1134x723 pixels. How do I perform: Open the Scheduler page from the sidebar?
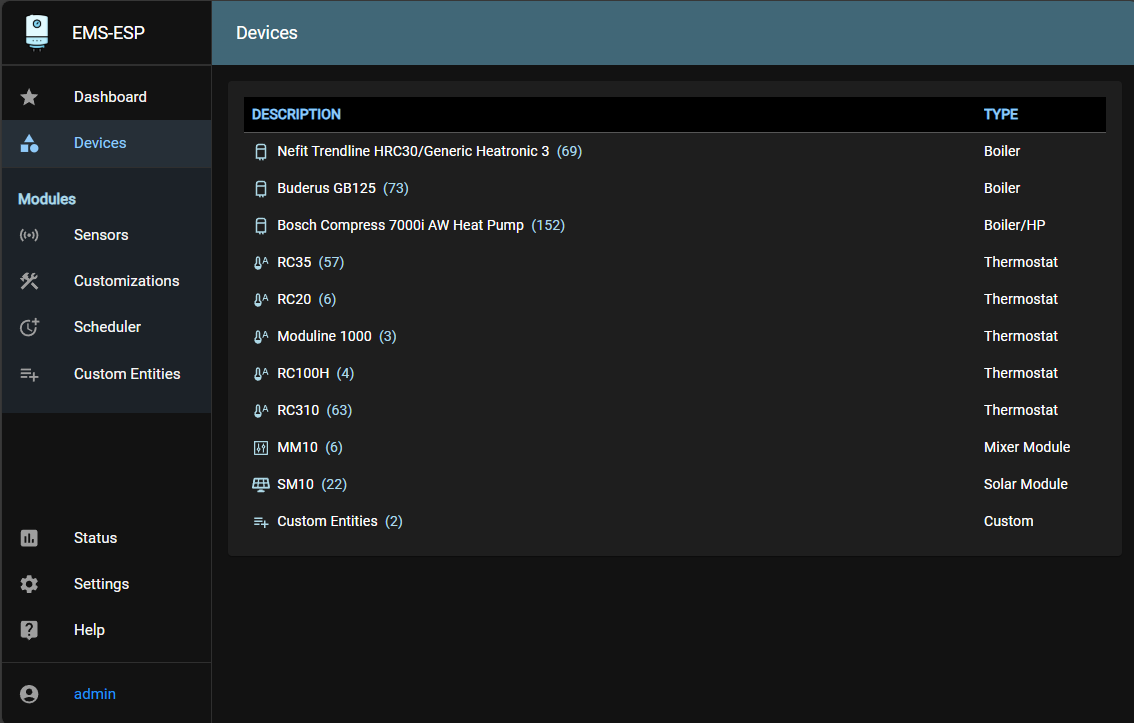pyautogui.click(x=109, y=326)
